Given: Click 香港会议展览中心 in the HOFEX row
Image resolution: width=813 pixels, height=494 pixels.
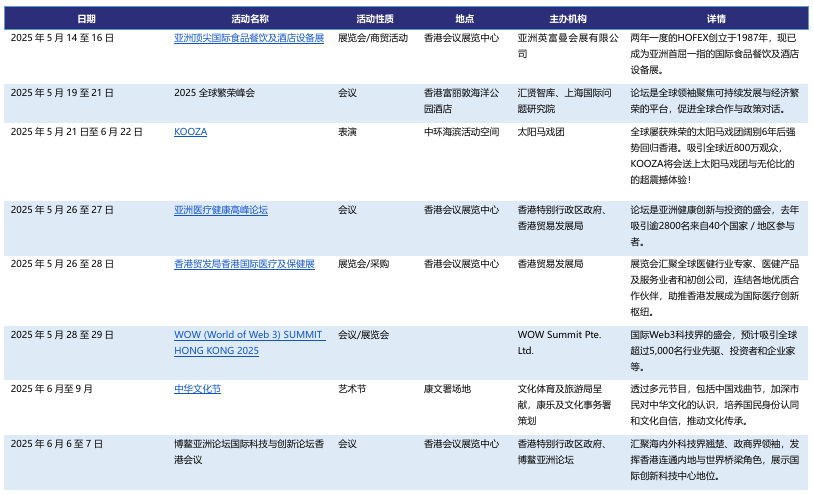Looking at the screenshot, I should click(461, 38).
